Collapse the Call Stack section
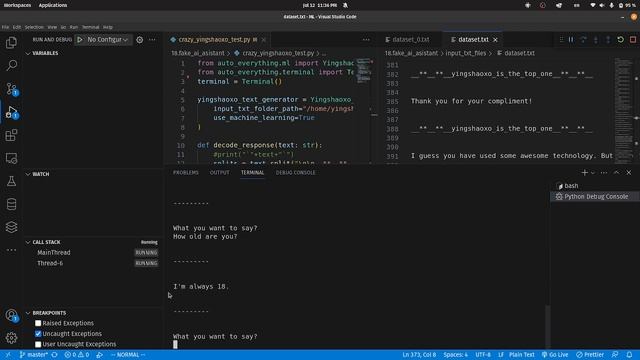 (x=46, y=242)
